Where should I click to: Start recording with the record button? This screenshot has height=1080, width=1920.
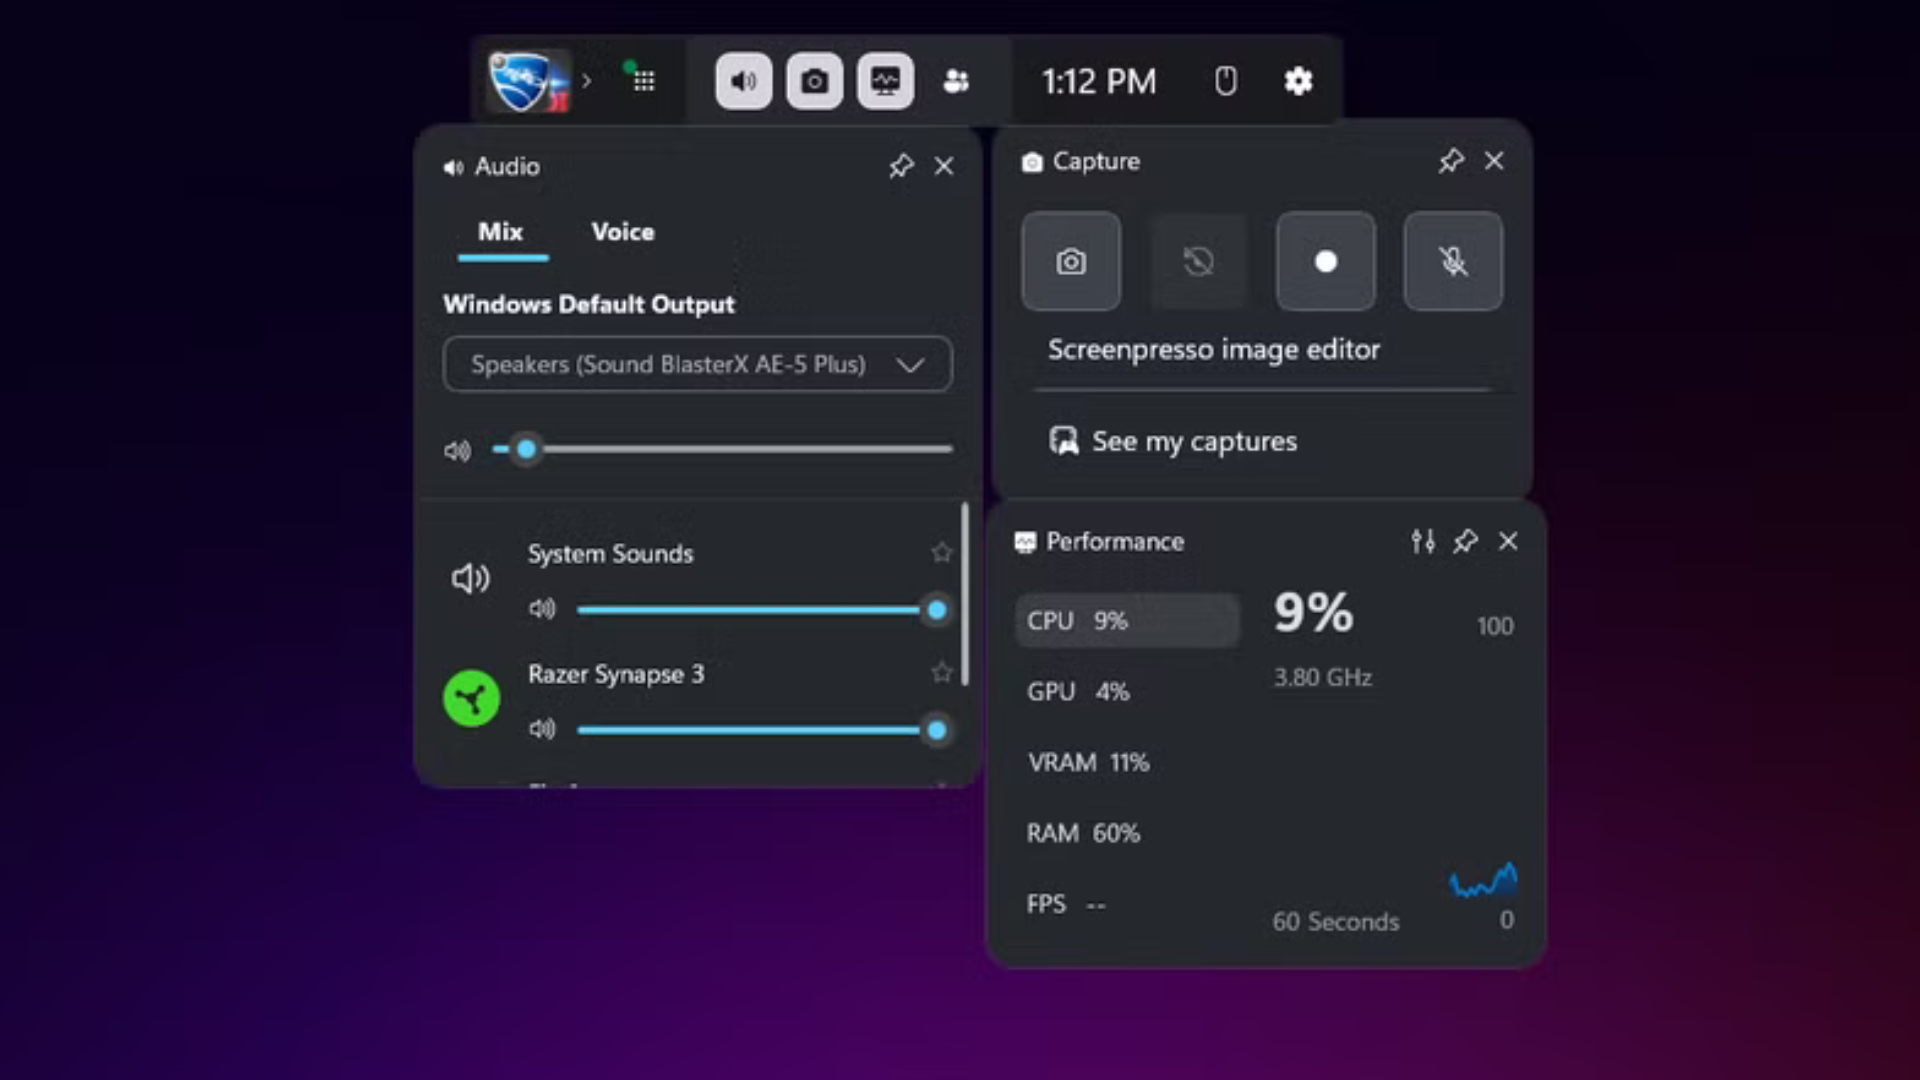click(1325, 262)
